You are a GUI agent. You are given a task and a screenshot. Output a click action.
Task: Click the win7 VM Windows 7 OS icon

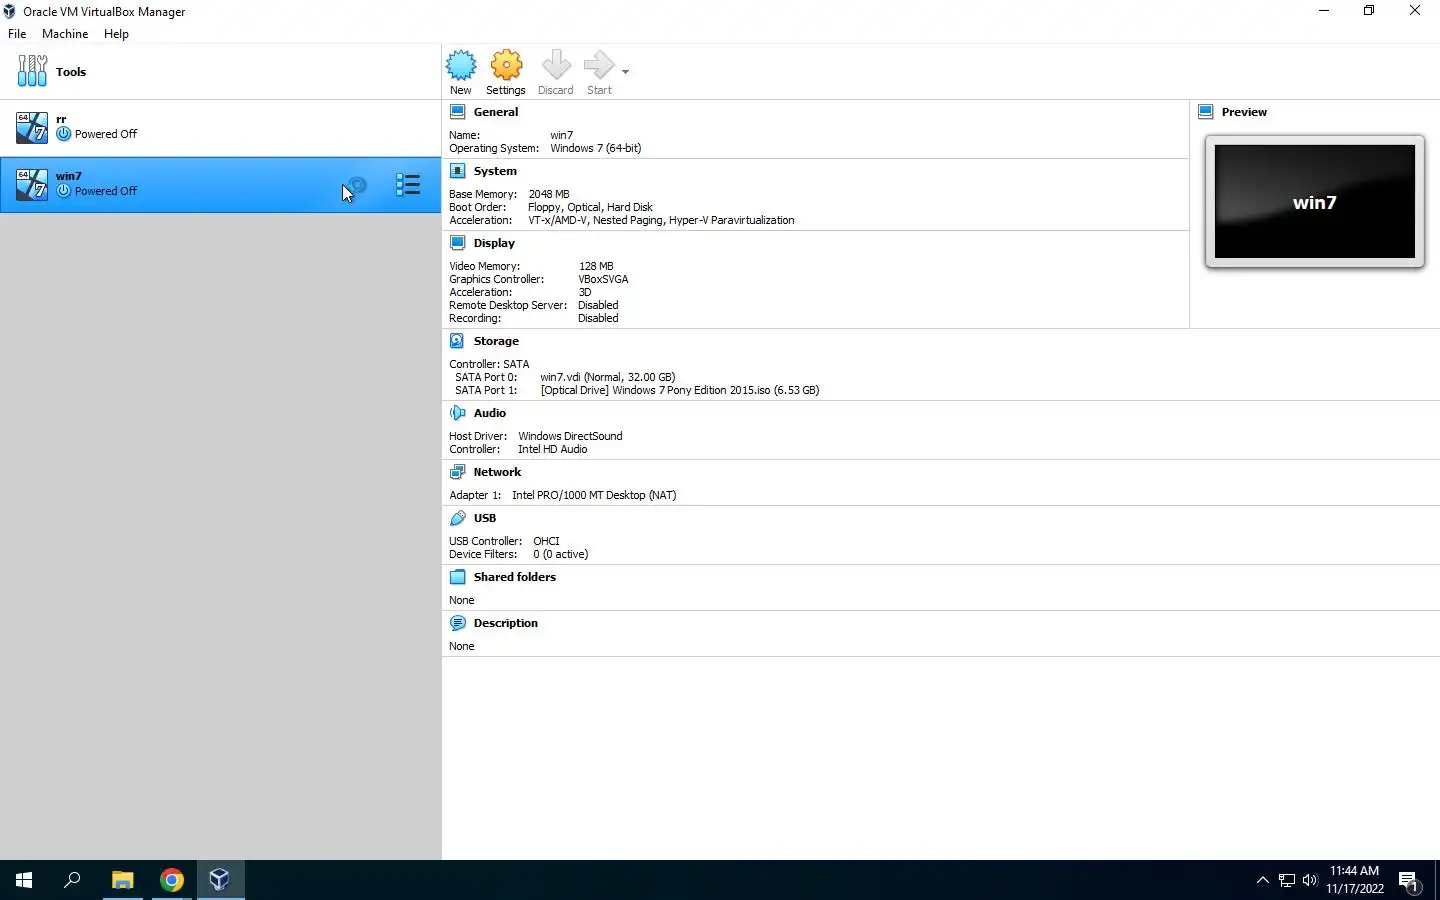point(32,185)
